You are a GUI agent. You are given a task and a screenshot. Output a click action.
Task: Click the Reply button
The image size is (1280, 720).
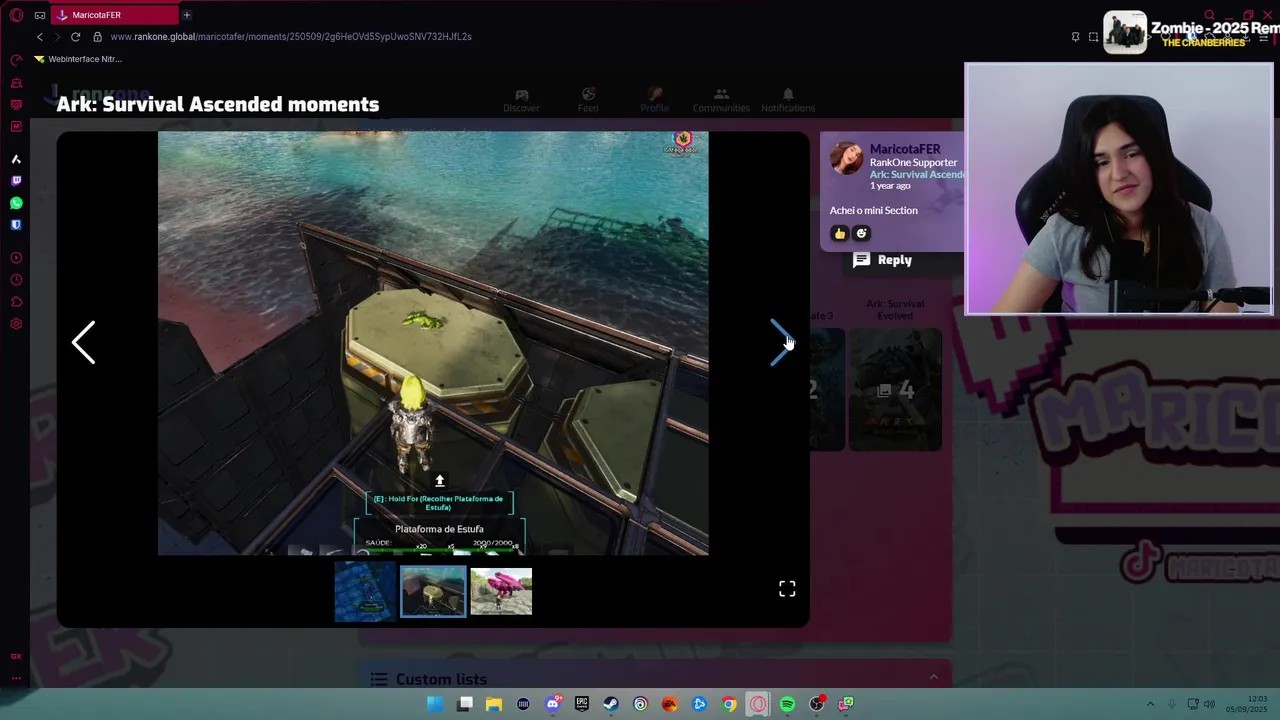(x=883, y=260)
